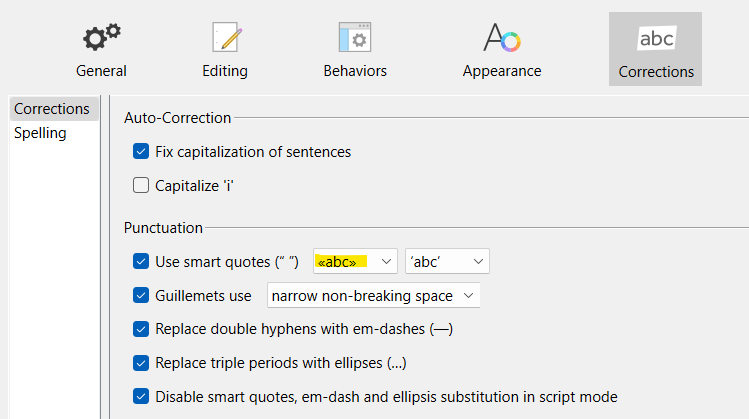Screen dimensions: 749x419
Task: Uncheck Replace double hyphens with em-dashes
Action: tap(141, 329)
